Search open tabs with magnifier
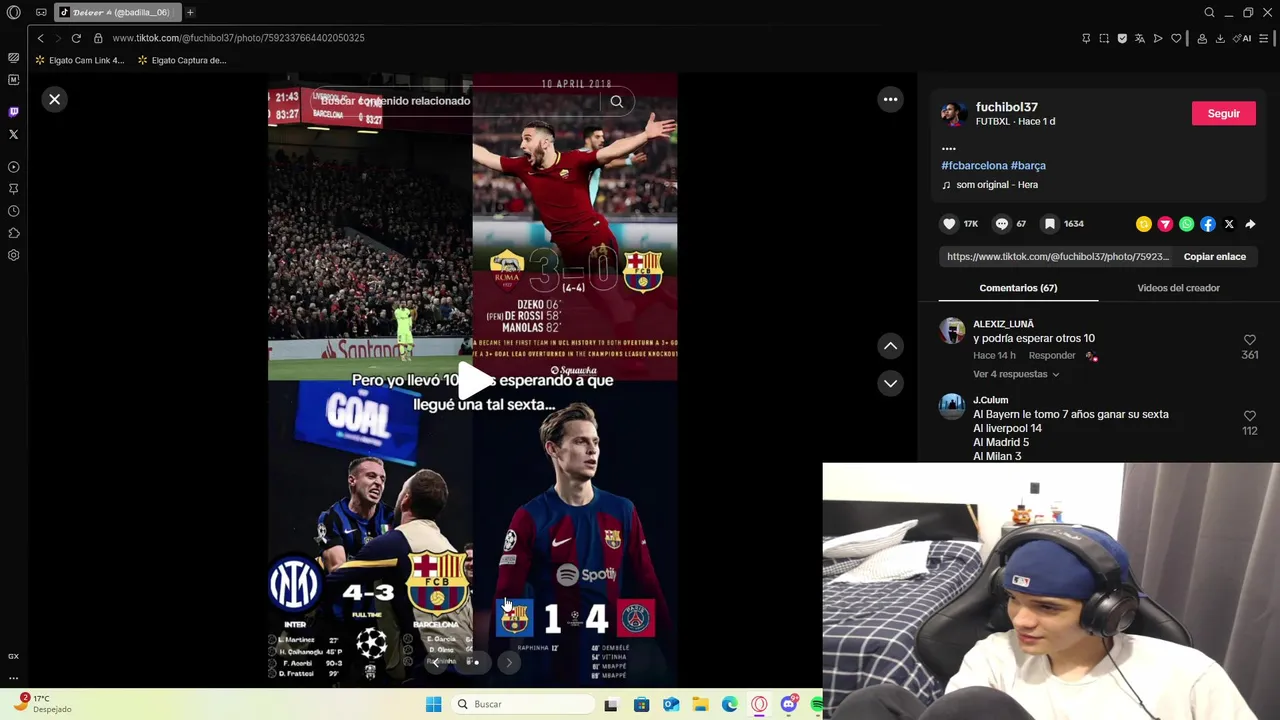1280x720 pixels. coord(1209,12)
